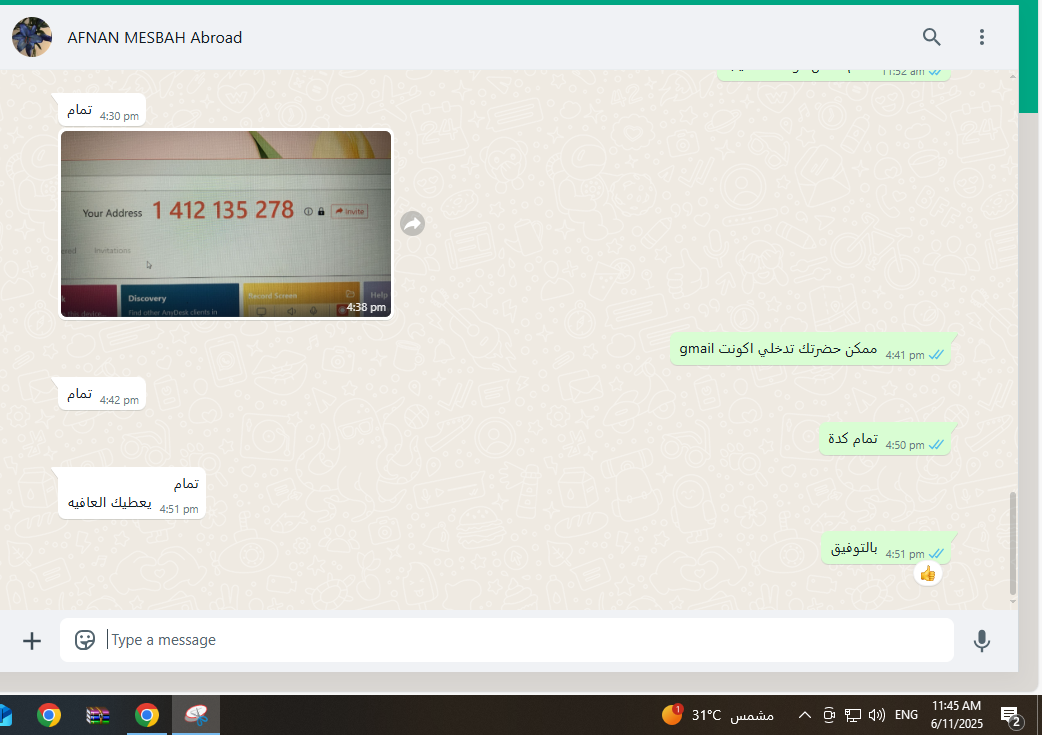Click the attach plus icon
The image size is (1042, 735).
[32, 641]
